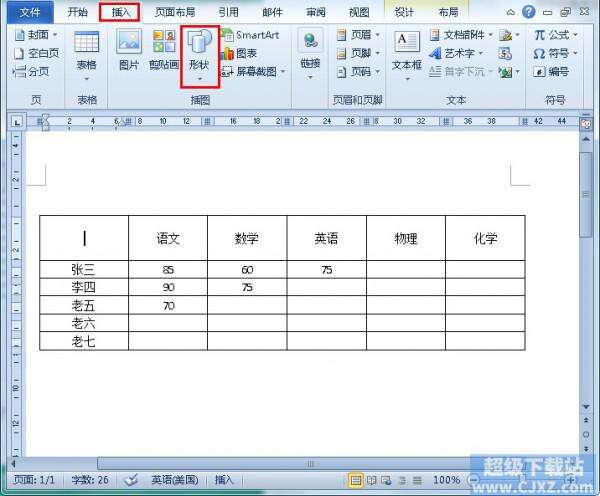This screenshot has height=496, width=600.
Task: Click the horizontal scrollbar thumb
Action: point(311,464)
